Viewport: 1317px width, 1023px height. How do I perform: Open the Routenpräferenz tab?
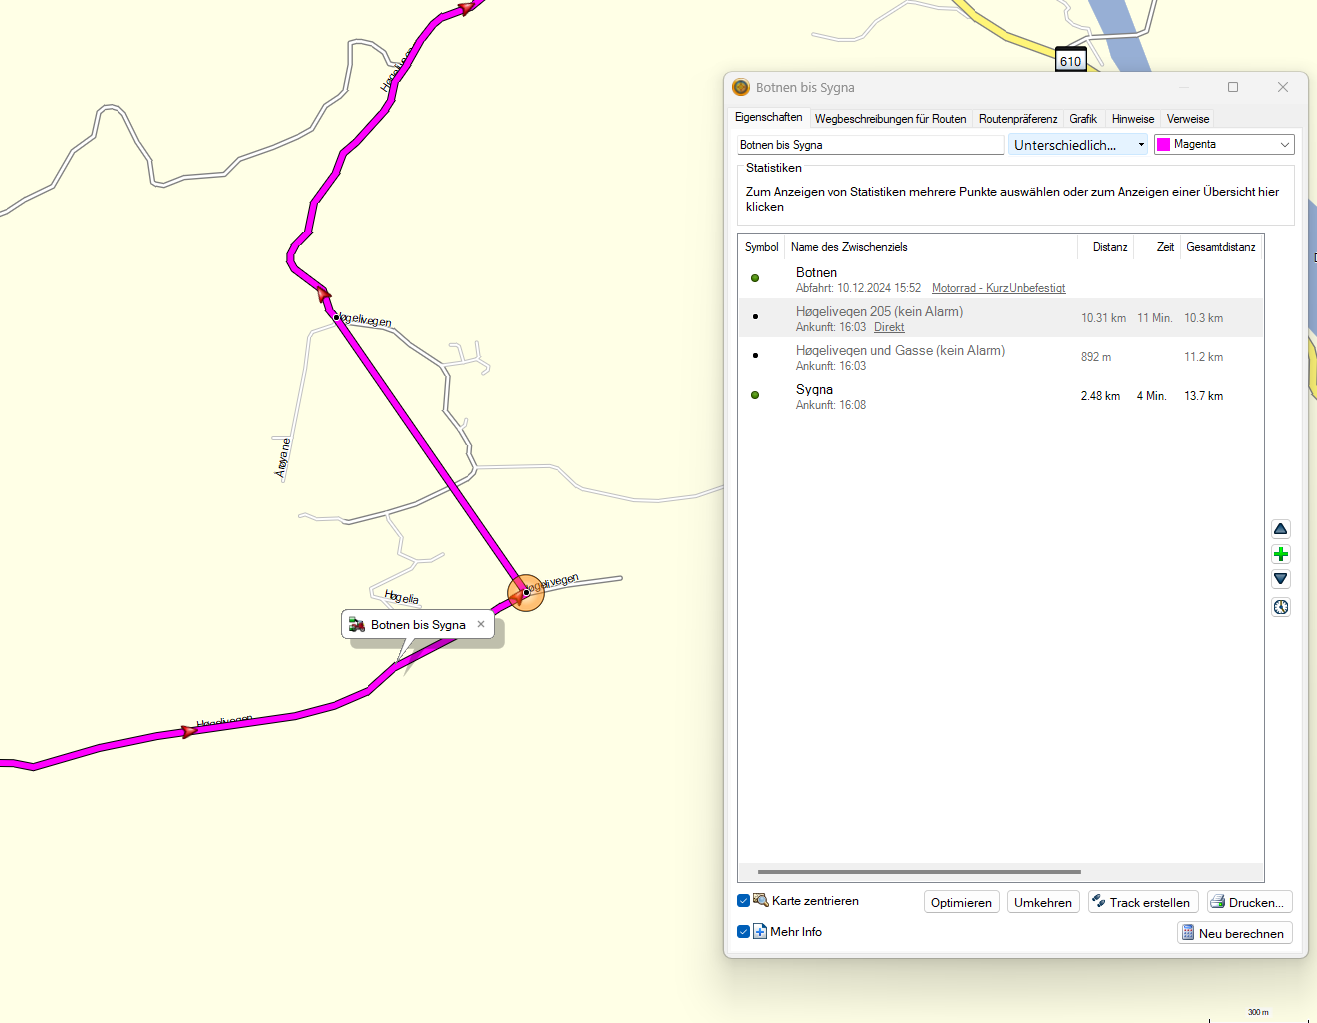coord(1017,119)
